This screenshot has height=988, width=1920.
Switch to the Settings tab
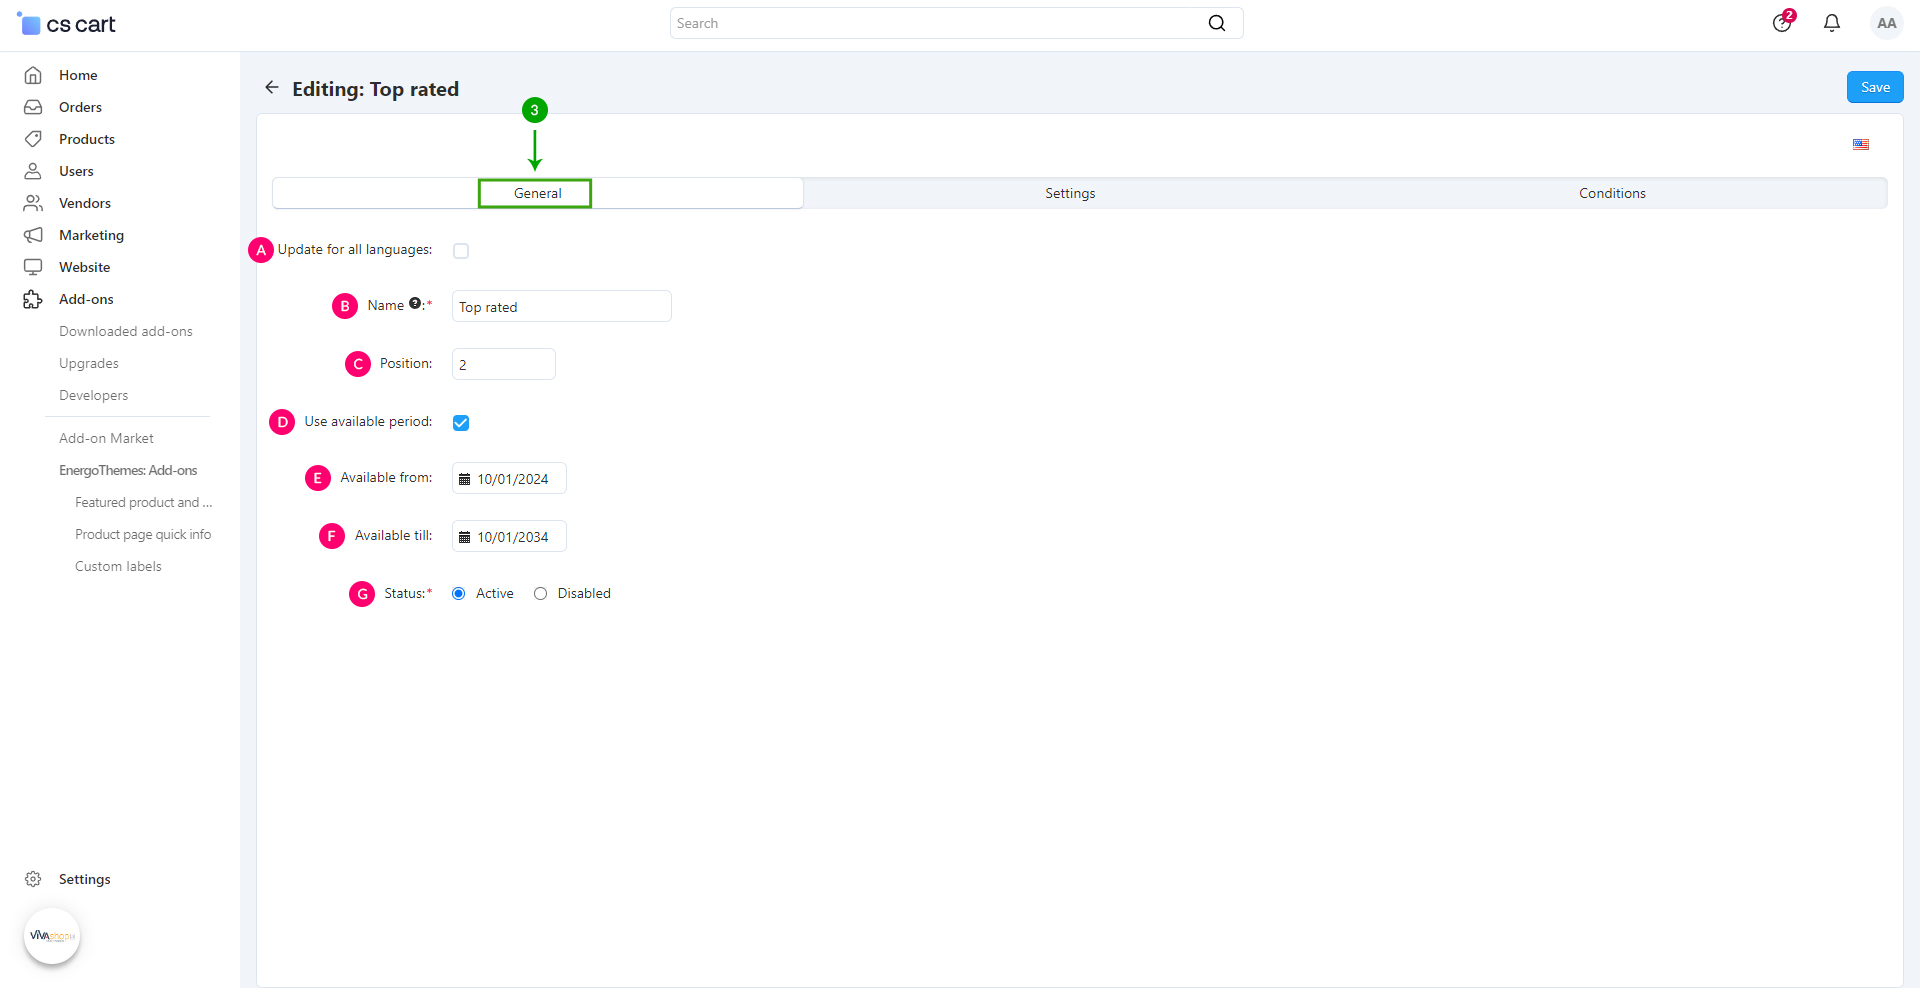pyautogui.click(x=1070, y=193)
